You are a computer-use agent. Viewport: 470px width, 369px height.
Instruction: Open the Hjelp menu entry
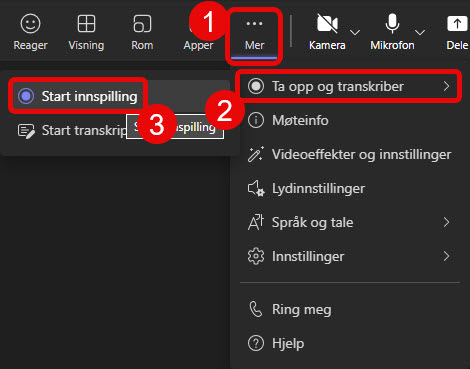point(350,343)
